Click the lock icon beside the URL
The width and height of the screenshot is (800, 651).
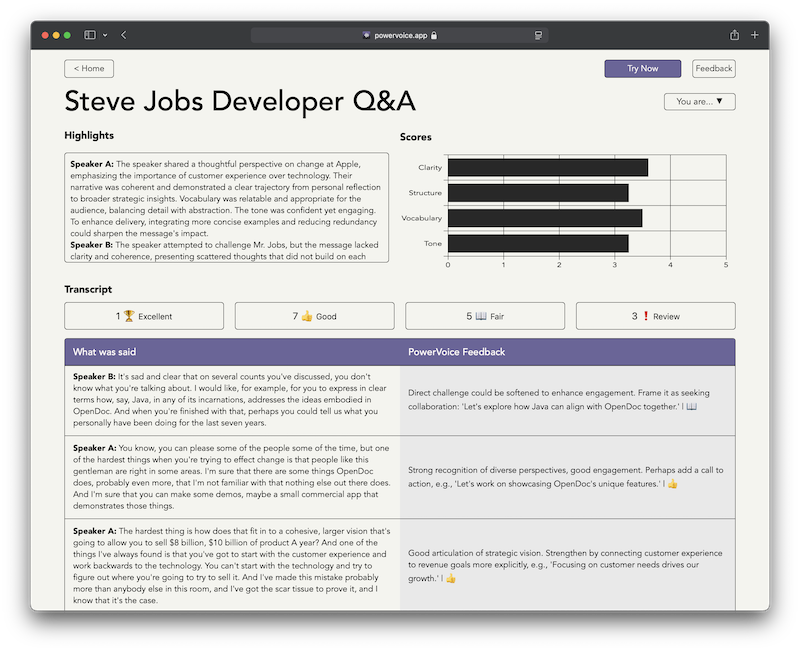pos(434,35)
